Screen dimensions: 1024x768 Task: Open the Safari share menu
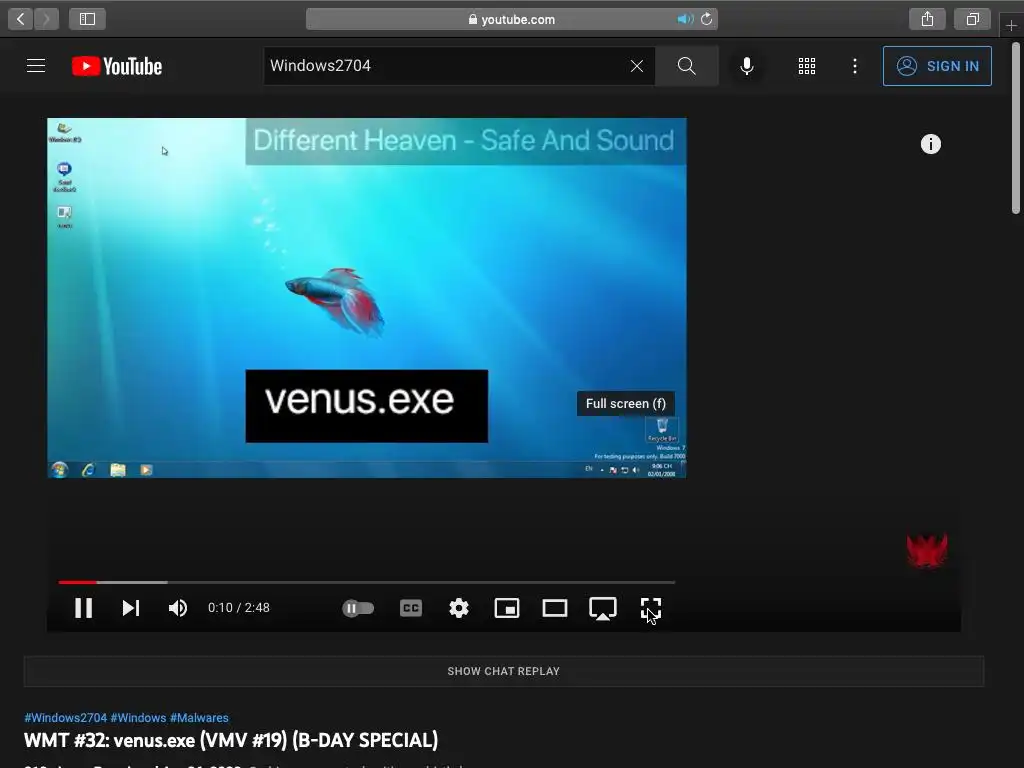[x=927, y=19]
